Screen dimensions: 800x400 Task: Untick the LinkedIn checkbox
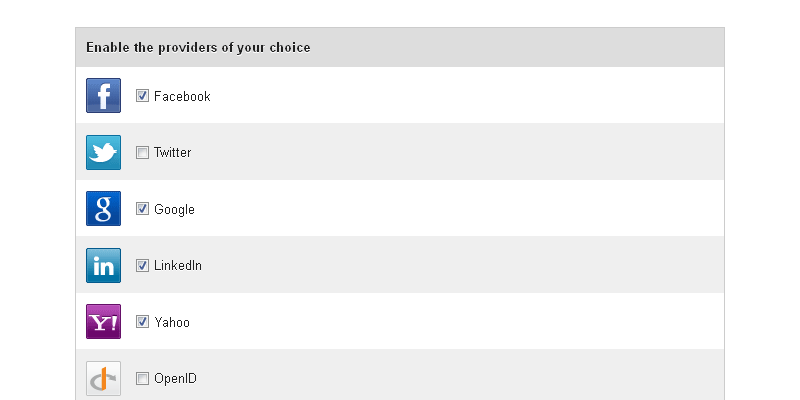tap(142, 266)
